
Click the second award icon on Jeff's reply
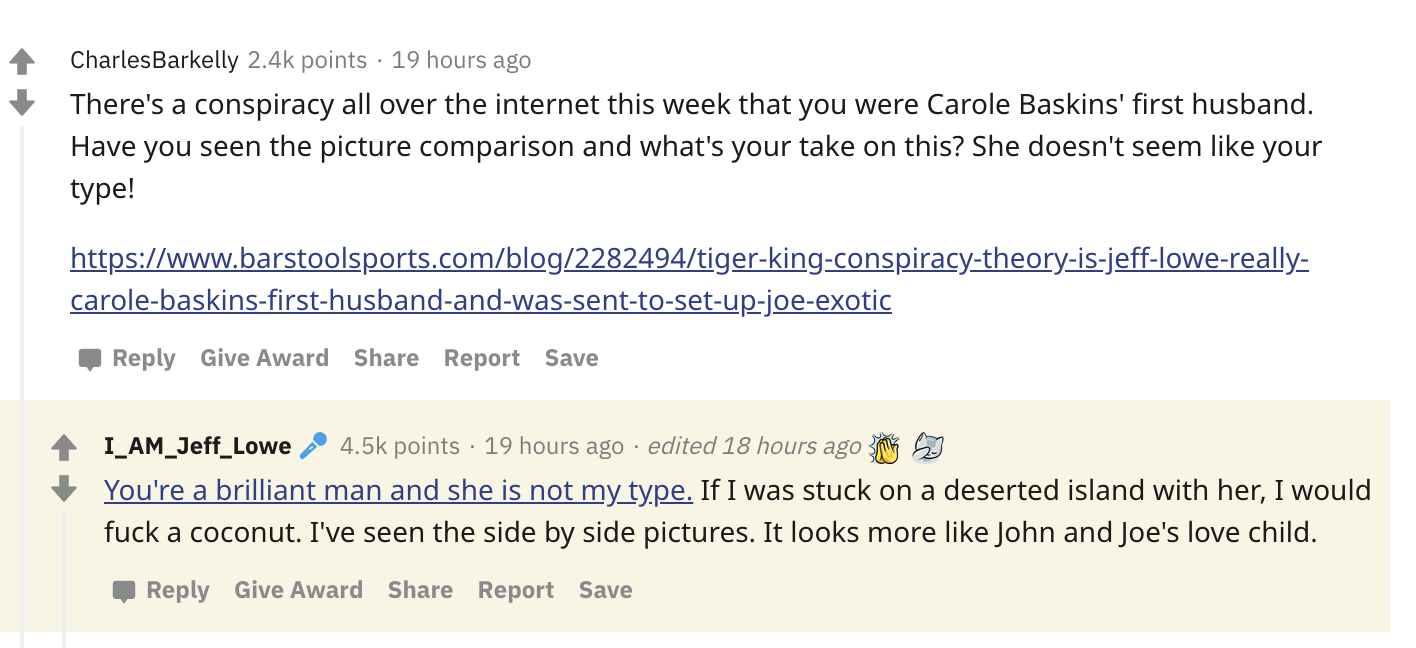pyautogui.click(x=928, y=447)
